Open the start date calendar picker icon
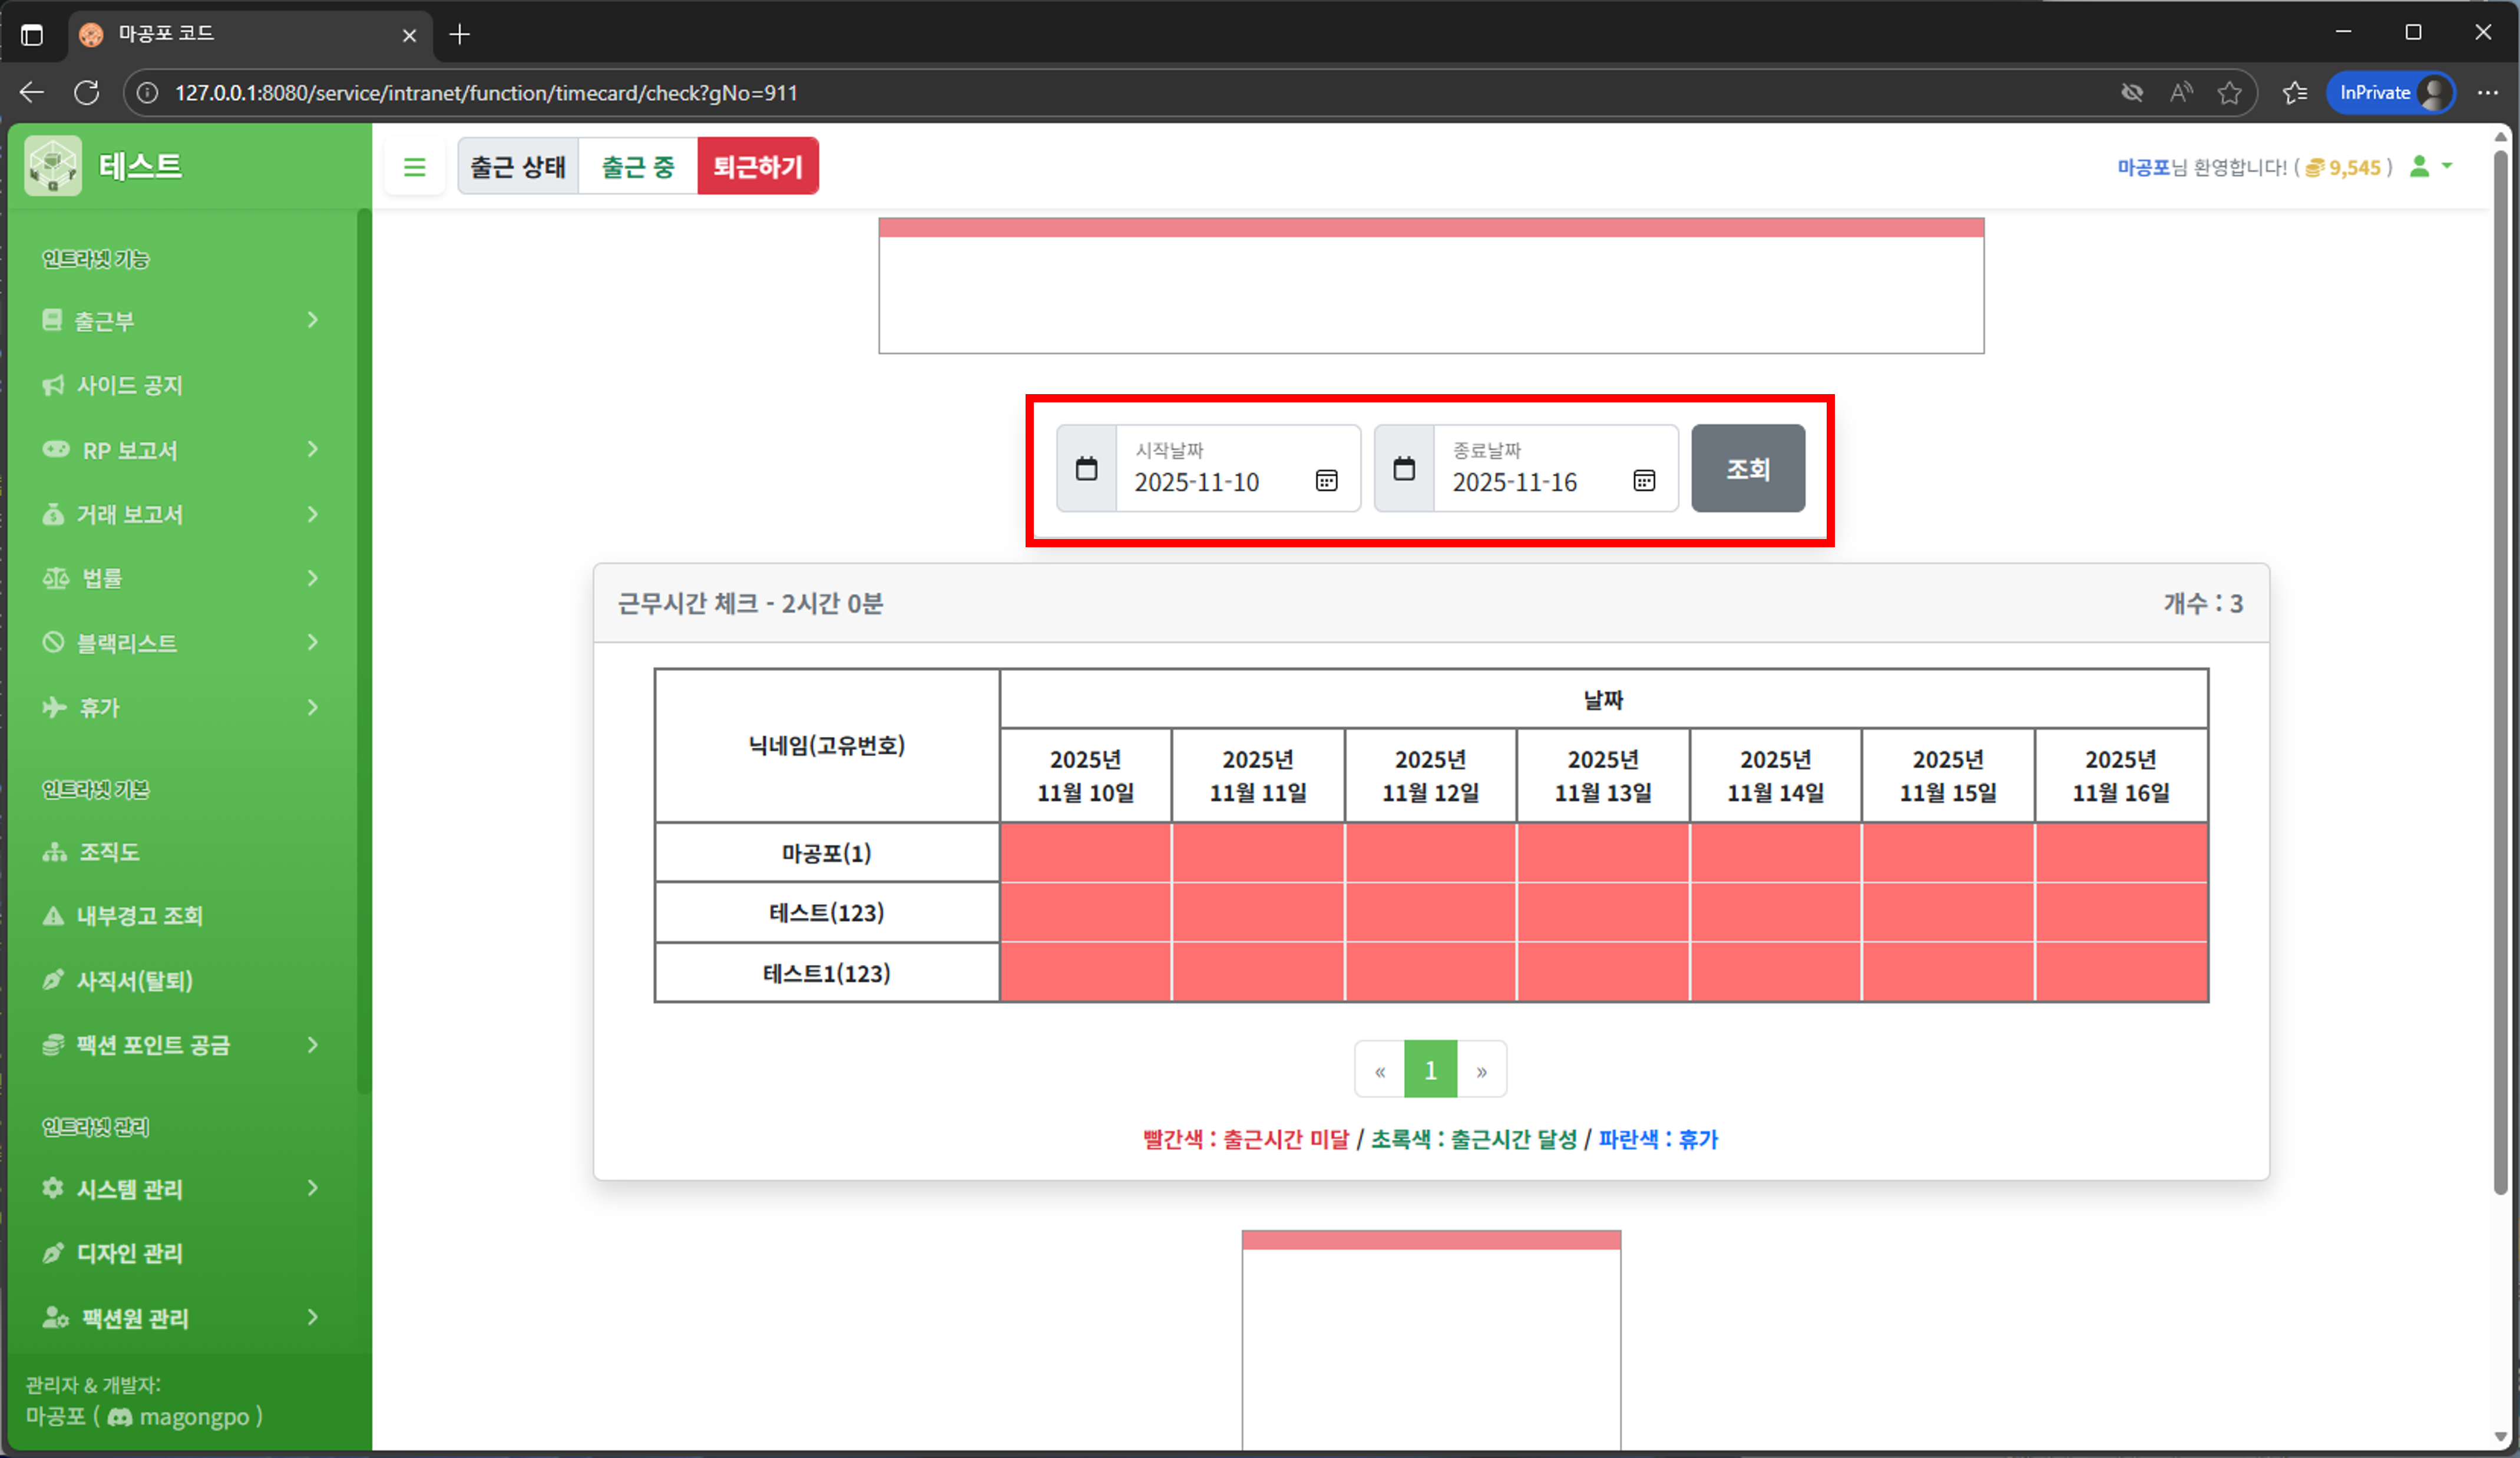Image resolution: width=2520 pixels, height=1458 pixels. coord(1326,481)
